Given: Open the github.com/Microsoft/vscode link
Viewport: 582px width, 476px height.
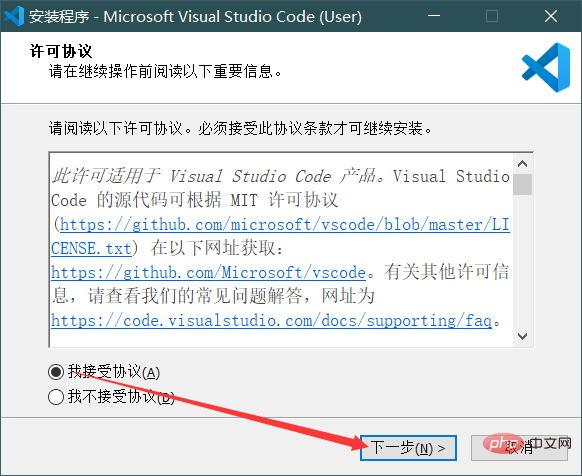Looking at the screenshot, I should pyautogui.click(x=209, y=273).
